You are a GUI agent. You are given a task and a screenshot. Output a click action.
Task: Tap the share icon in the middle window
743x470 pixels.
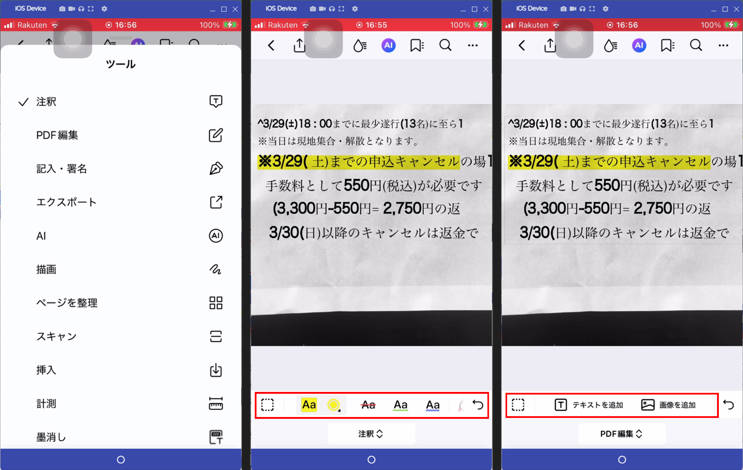[299, 45]
